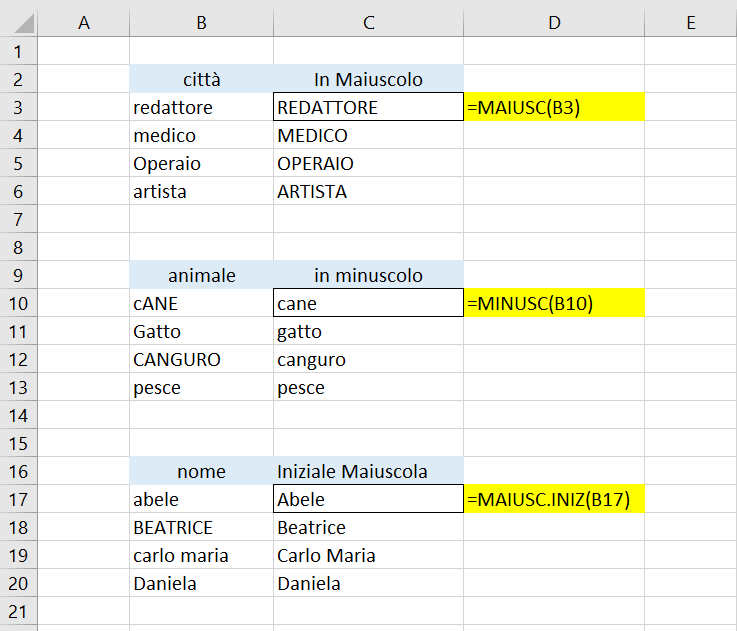This screenshot has height=631, width=737.
Task: Click cell containing cANE
Action: pyautogui.click(x=201, y=303)
